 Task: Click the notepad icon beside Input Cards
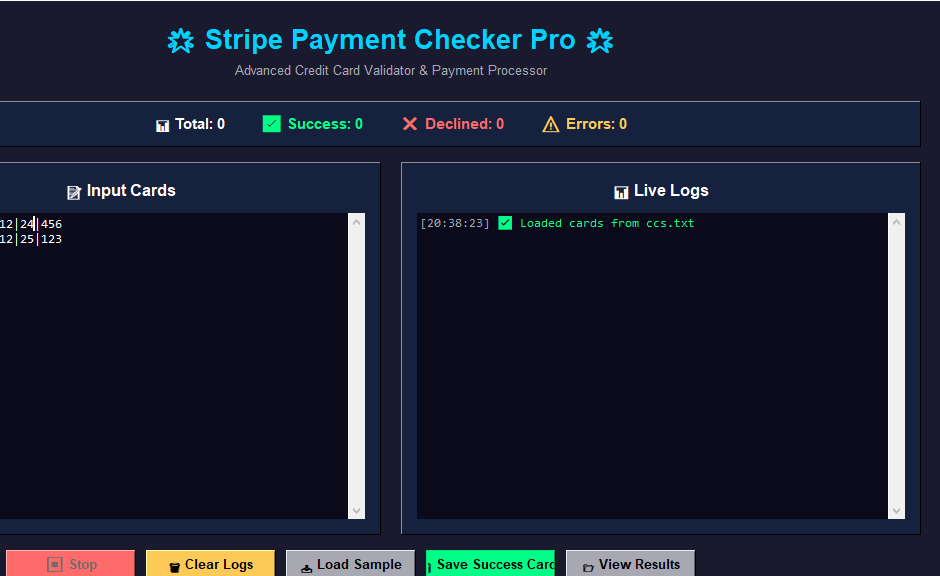coord(74,192)
